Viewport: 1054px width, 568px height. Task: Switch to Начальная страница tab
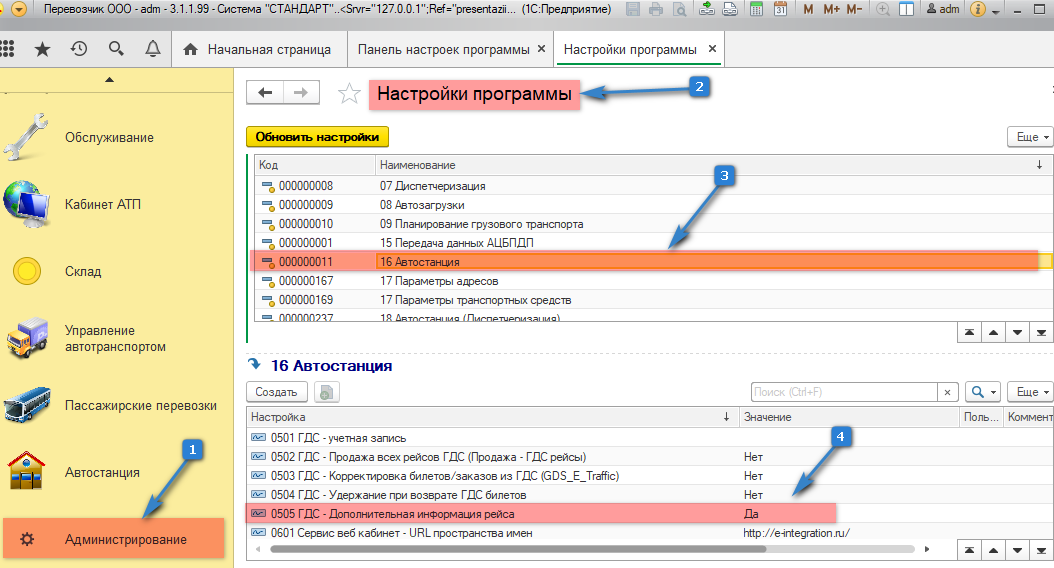[x=258, y=49]
